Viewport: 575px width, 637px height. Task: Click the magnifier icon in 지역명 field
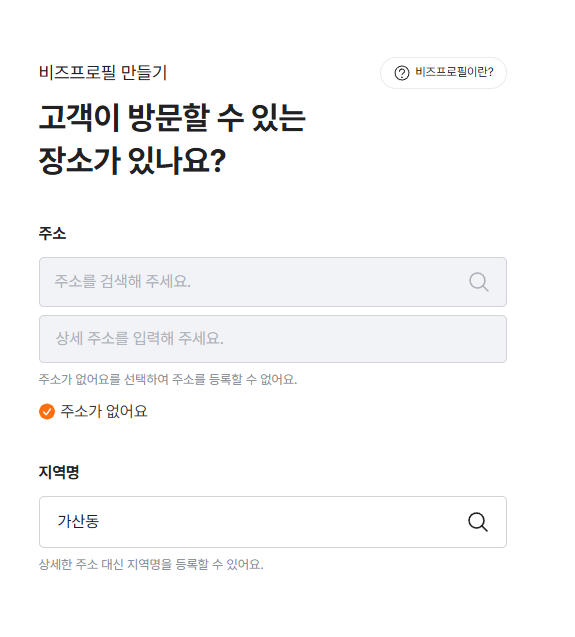pos(477,522)
